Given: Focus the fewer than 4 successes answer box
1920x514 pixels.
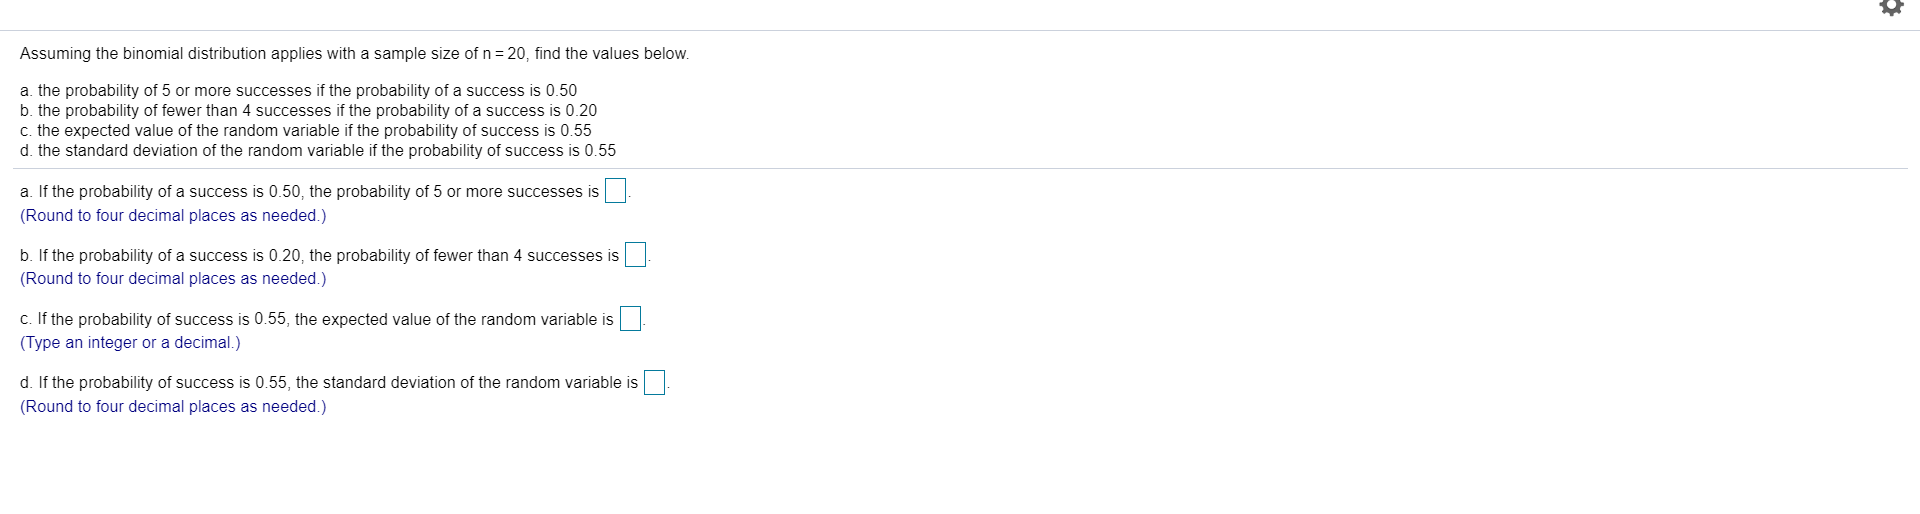Looking at the screenshot, I should tap(636, 255).
